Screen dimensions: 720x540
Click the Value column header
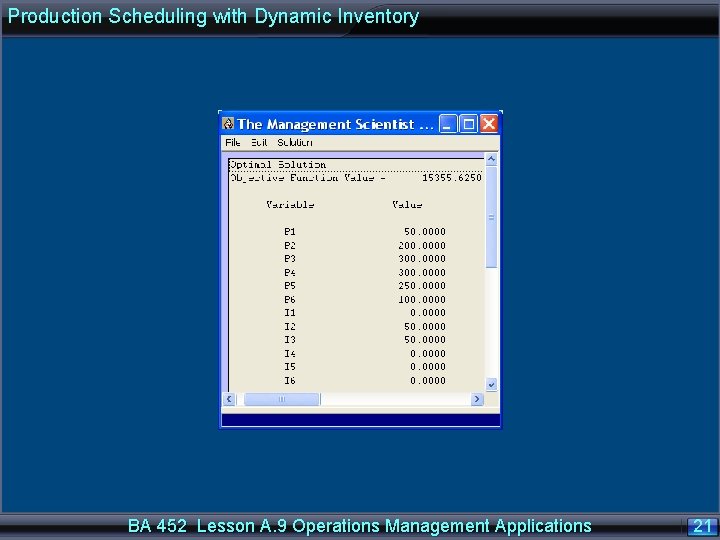pos(407,204)
